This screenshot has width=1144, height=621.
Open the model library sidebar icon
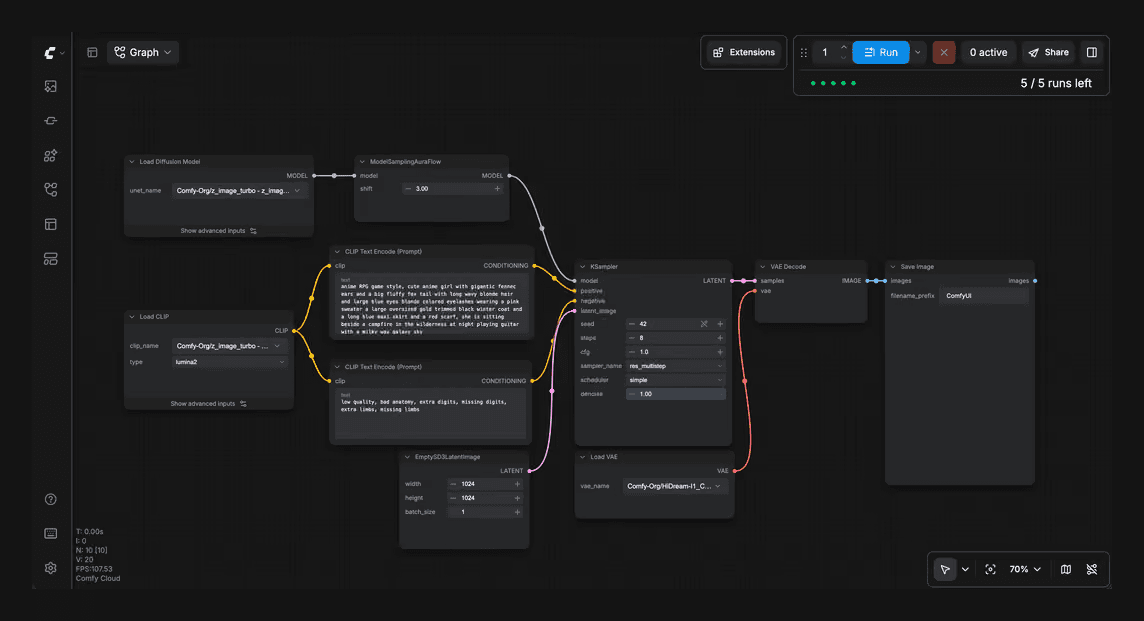pos(50,155)
